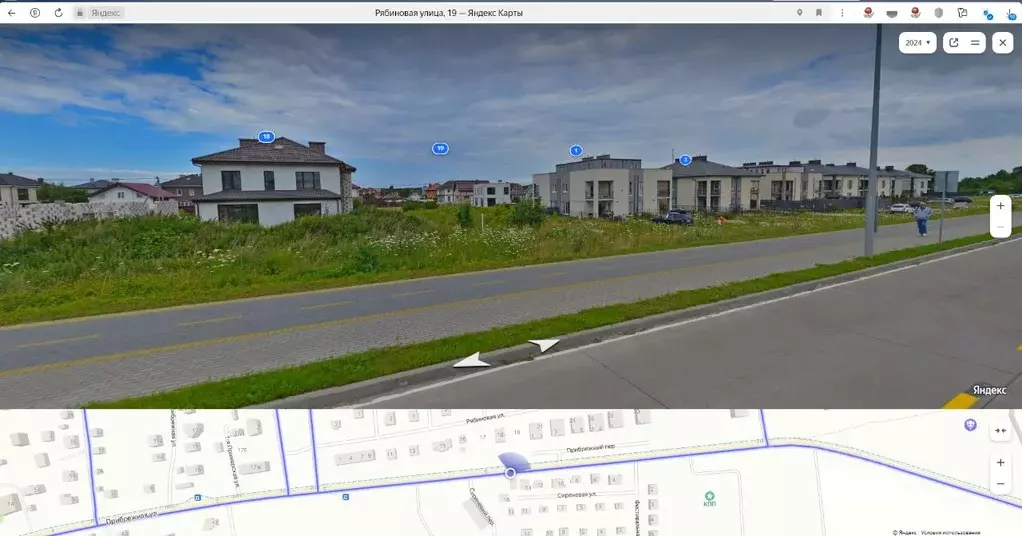The width and height of the screenshot is (1022, 536).
Task: Open panorama in new window icon
Action: 953,43
